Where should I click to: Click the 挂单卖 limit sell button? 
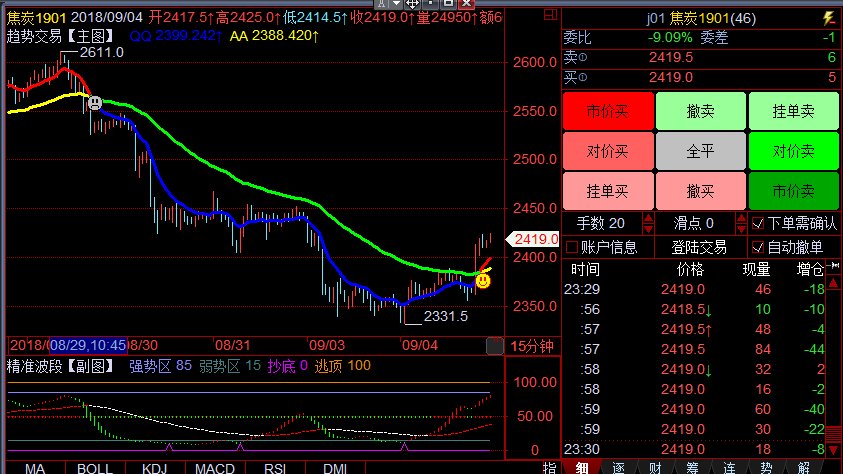[793, 111]
